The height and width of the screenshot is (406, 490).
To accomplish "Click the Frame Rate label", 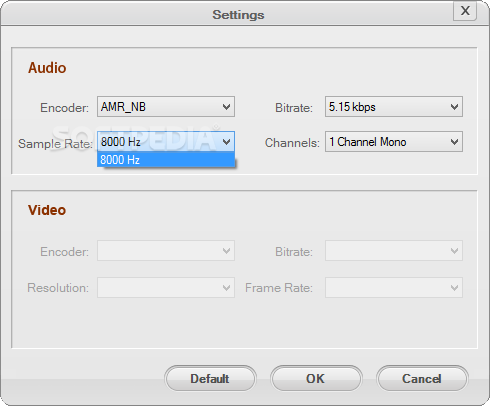I will coord(279,288).
